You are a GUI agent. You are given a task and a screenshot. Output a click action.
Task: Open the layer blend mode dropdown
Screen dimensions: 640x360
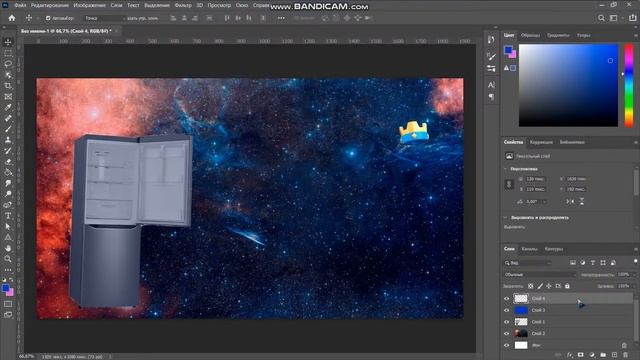[540, 275]
